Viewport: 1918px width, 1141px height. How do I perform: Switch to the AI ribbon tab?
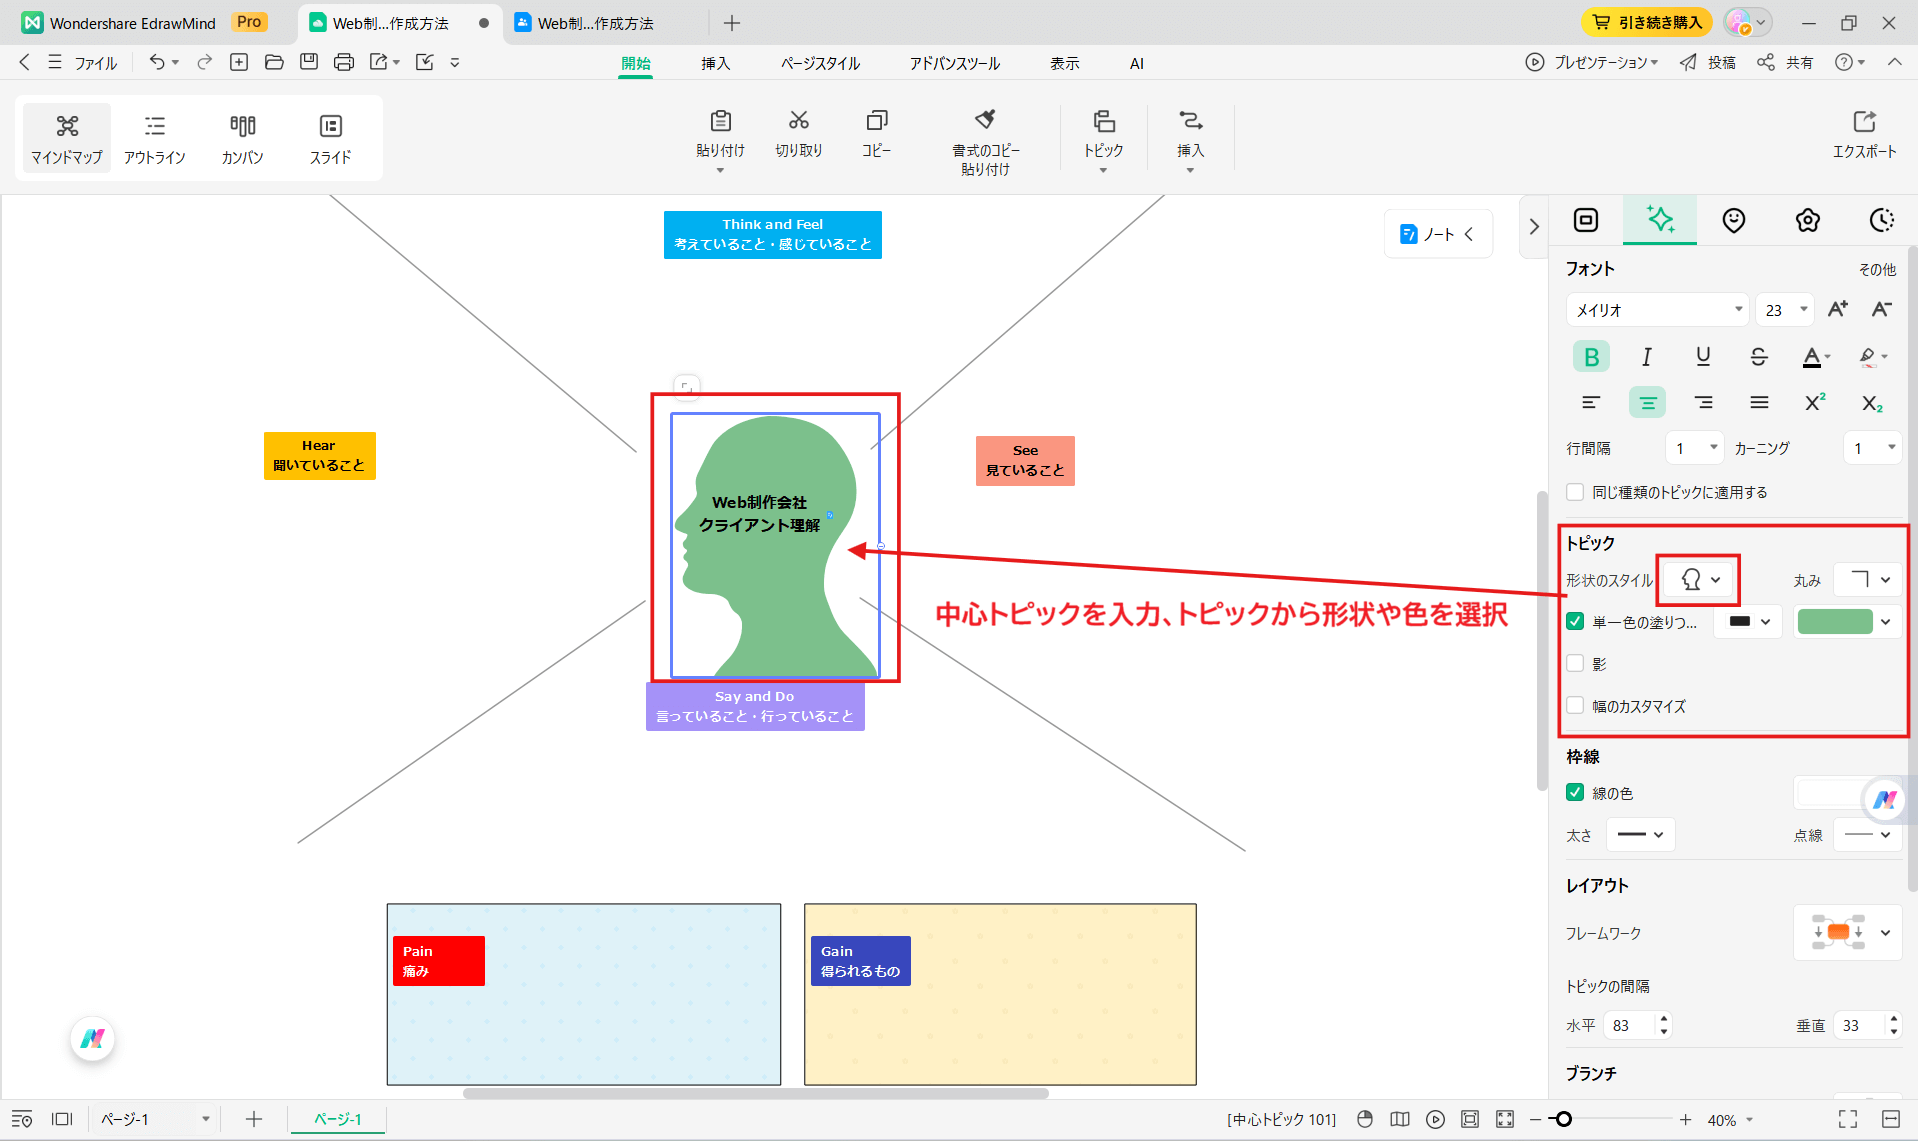(x=1135, y=62)
